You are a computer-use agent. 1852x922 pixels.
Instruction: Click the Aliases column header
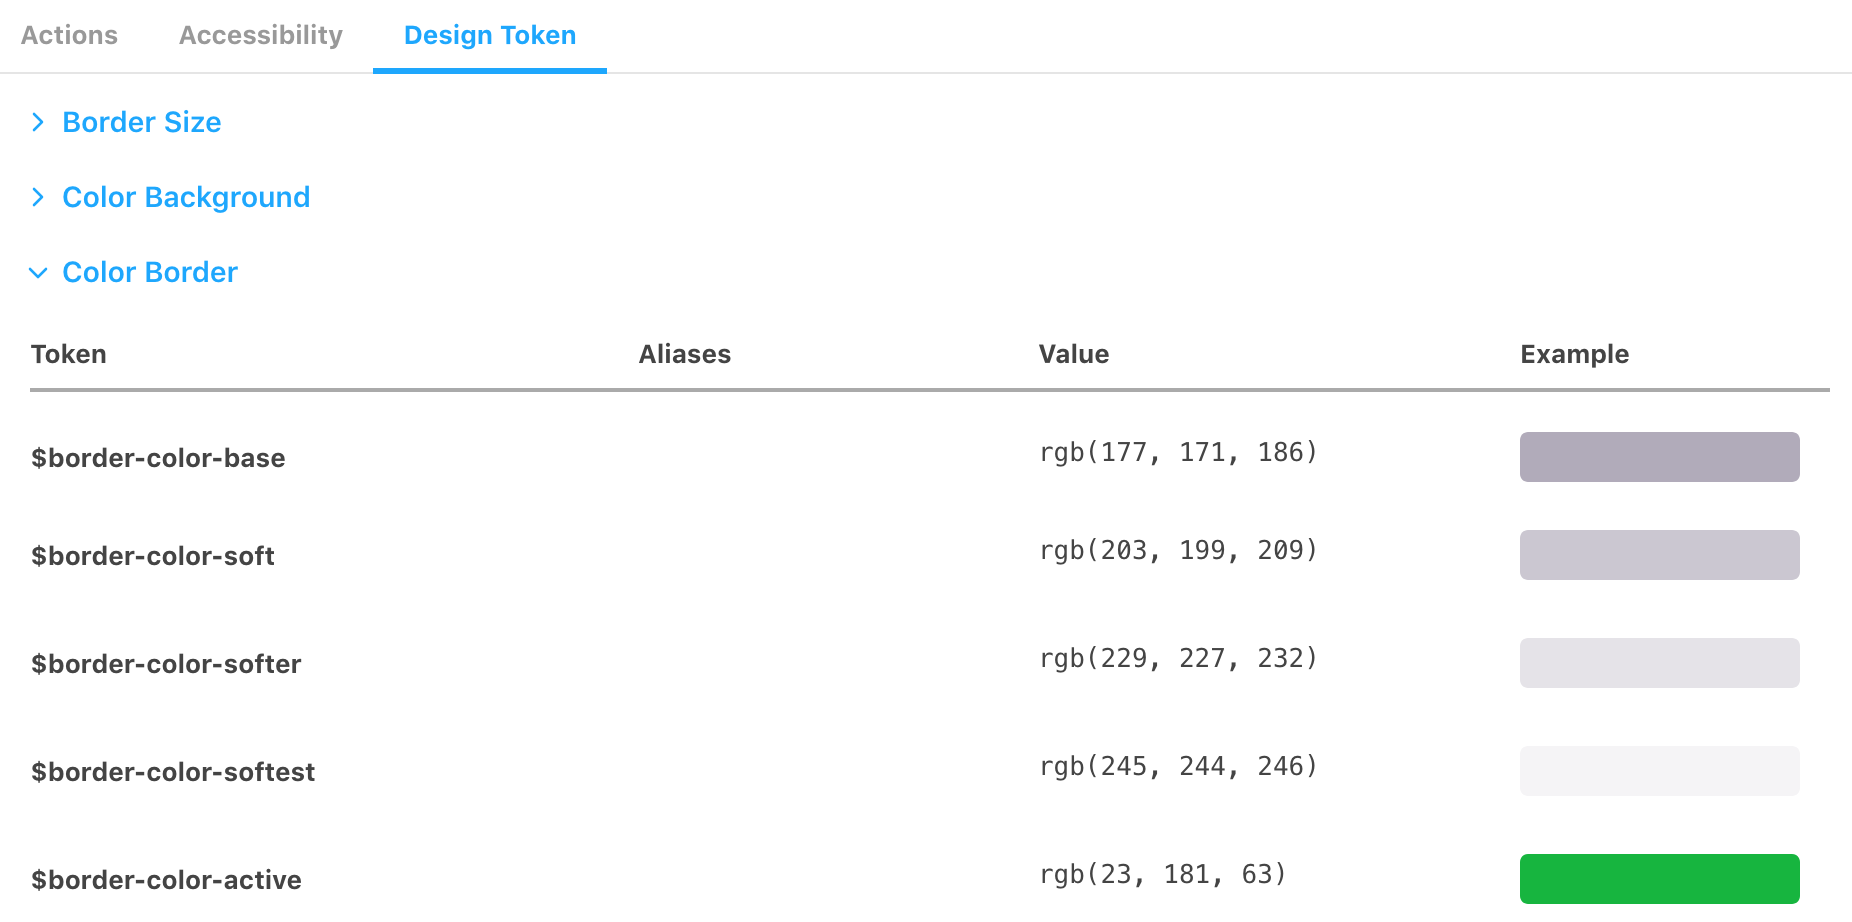pyautogui.click(x=685, y=354)
